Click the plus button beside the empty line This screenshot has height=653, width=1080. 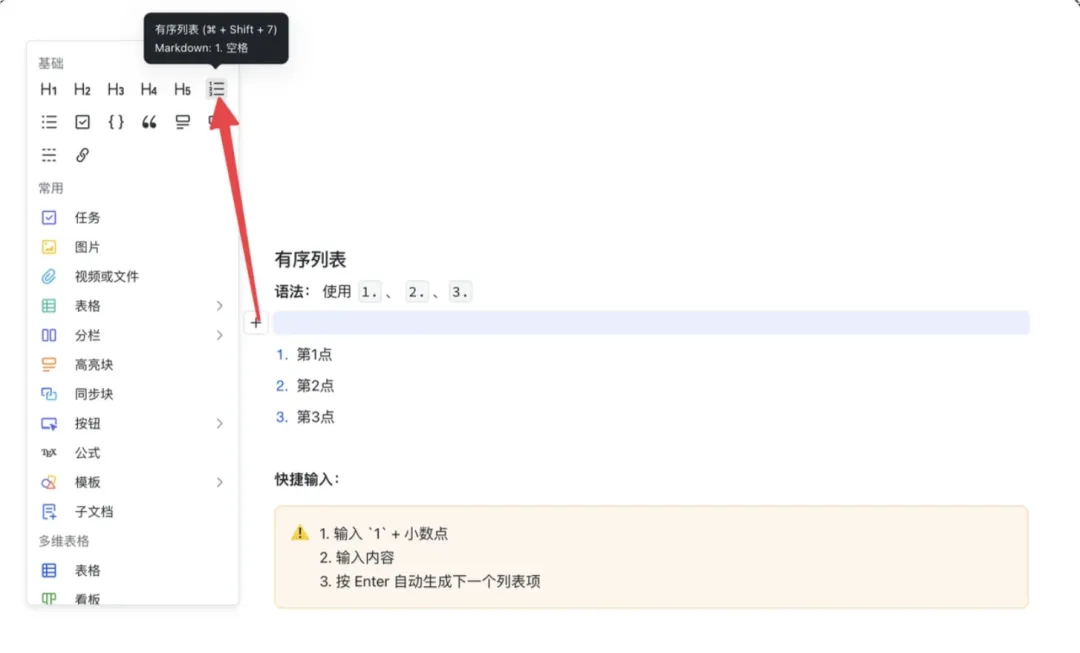point(256,322)
